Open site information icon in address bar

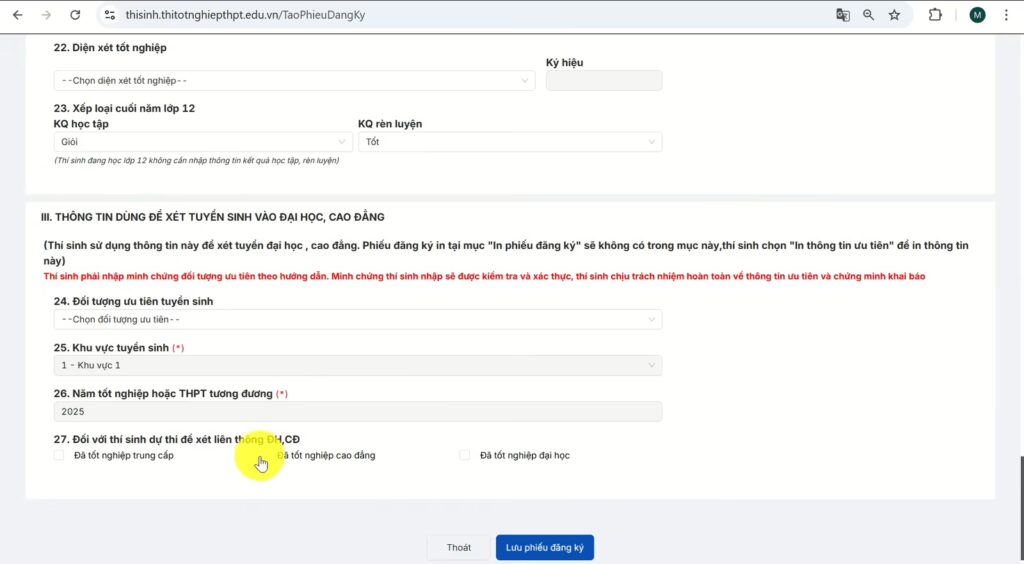coord(110,15)
